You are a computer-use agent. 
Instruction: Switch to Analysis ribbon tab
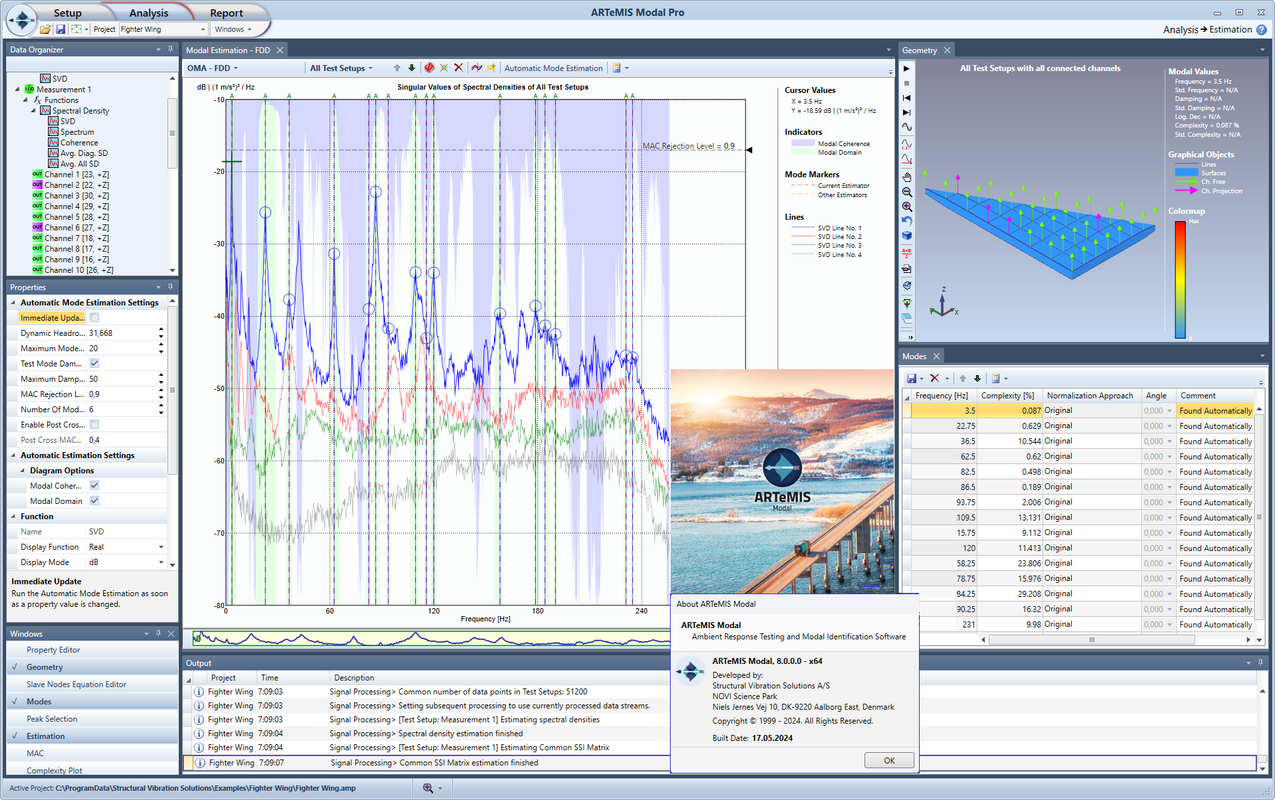[x=148, y=13]
